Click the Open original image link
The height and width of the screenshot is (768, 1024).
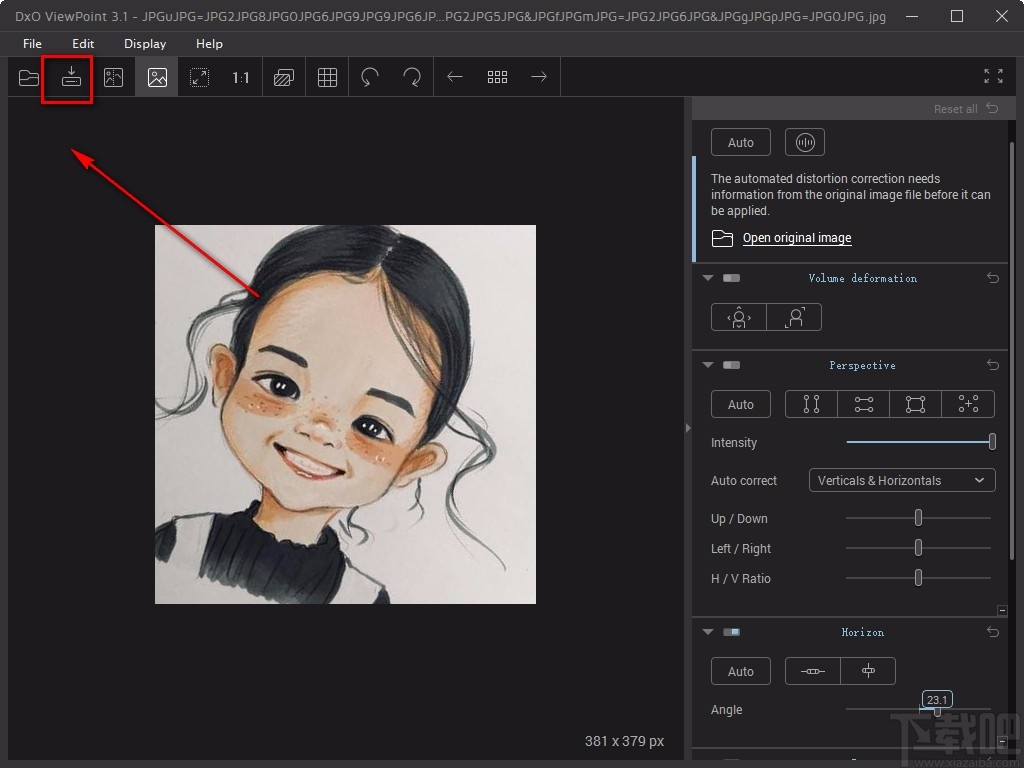[x=796, y=238]
